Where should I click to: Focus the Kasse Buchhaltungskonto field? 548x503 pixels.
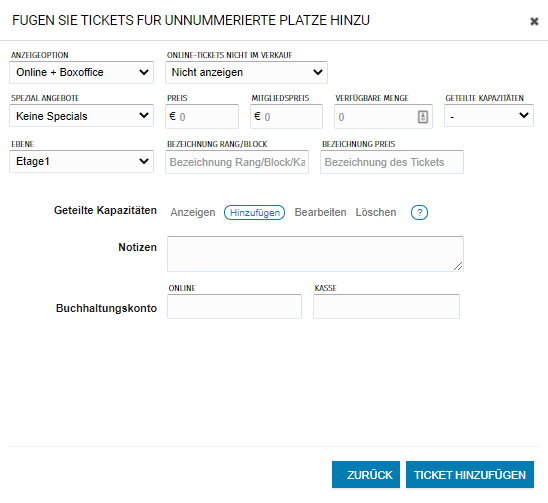(x=386, y=306)
